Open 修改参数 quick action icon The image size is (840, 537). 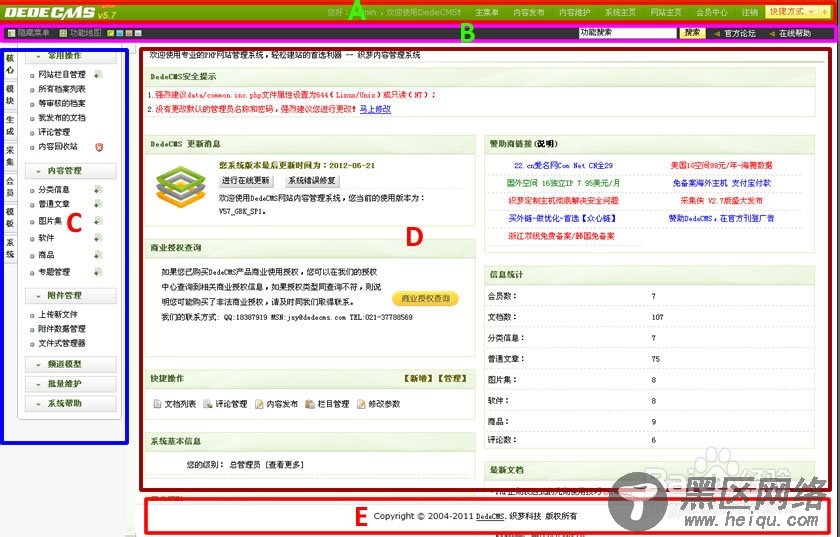(x=361, y=404)
